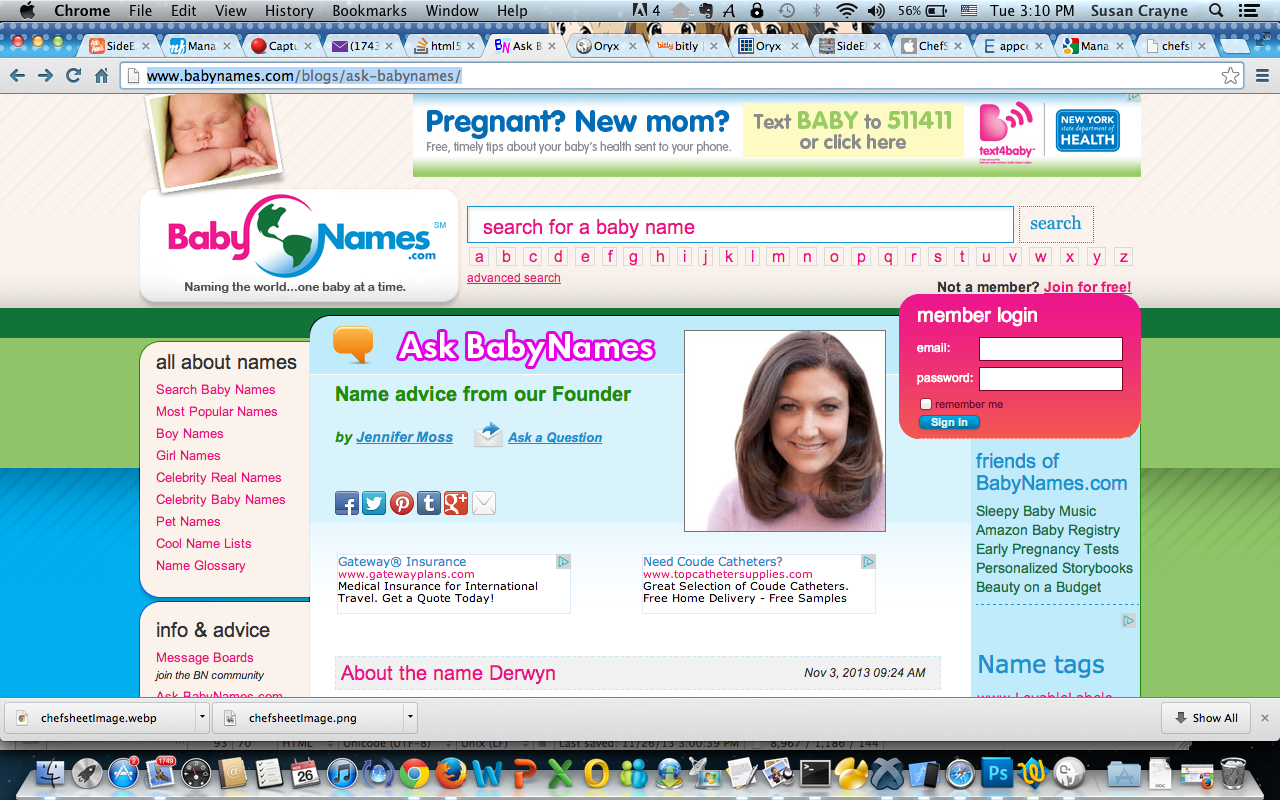
Task: Open the App Store dock icon
Action: click(123, 773)
